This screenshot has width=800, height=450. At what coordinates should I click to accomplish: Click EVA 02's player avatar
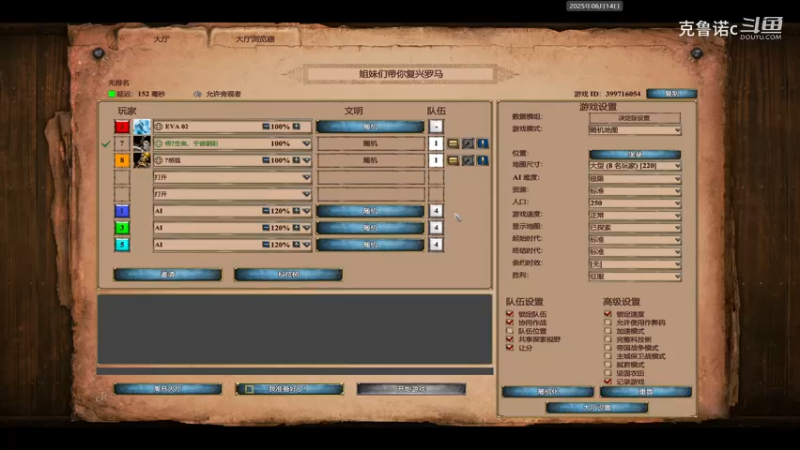142,126
